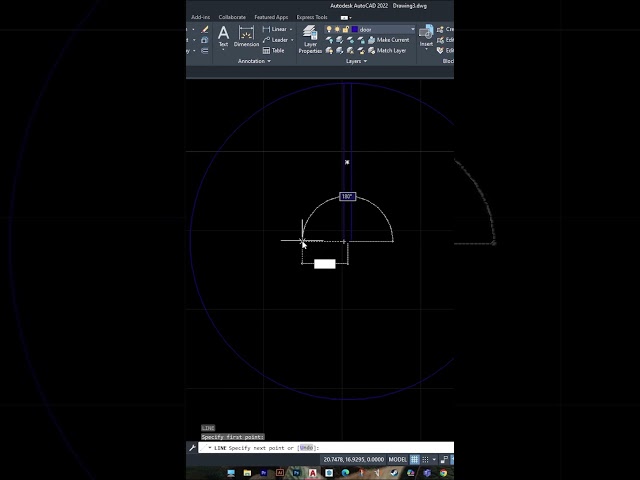The width and height of the screenshot is (640, 480).
Task: Open Google Chrome in taskbar
Action: pos(443,473)
